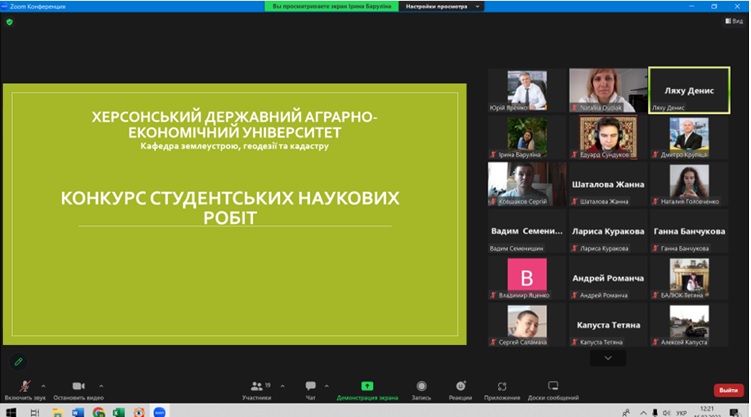Open the Вид view layout menu

click(734, 21)
